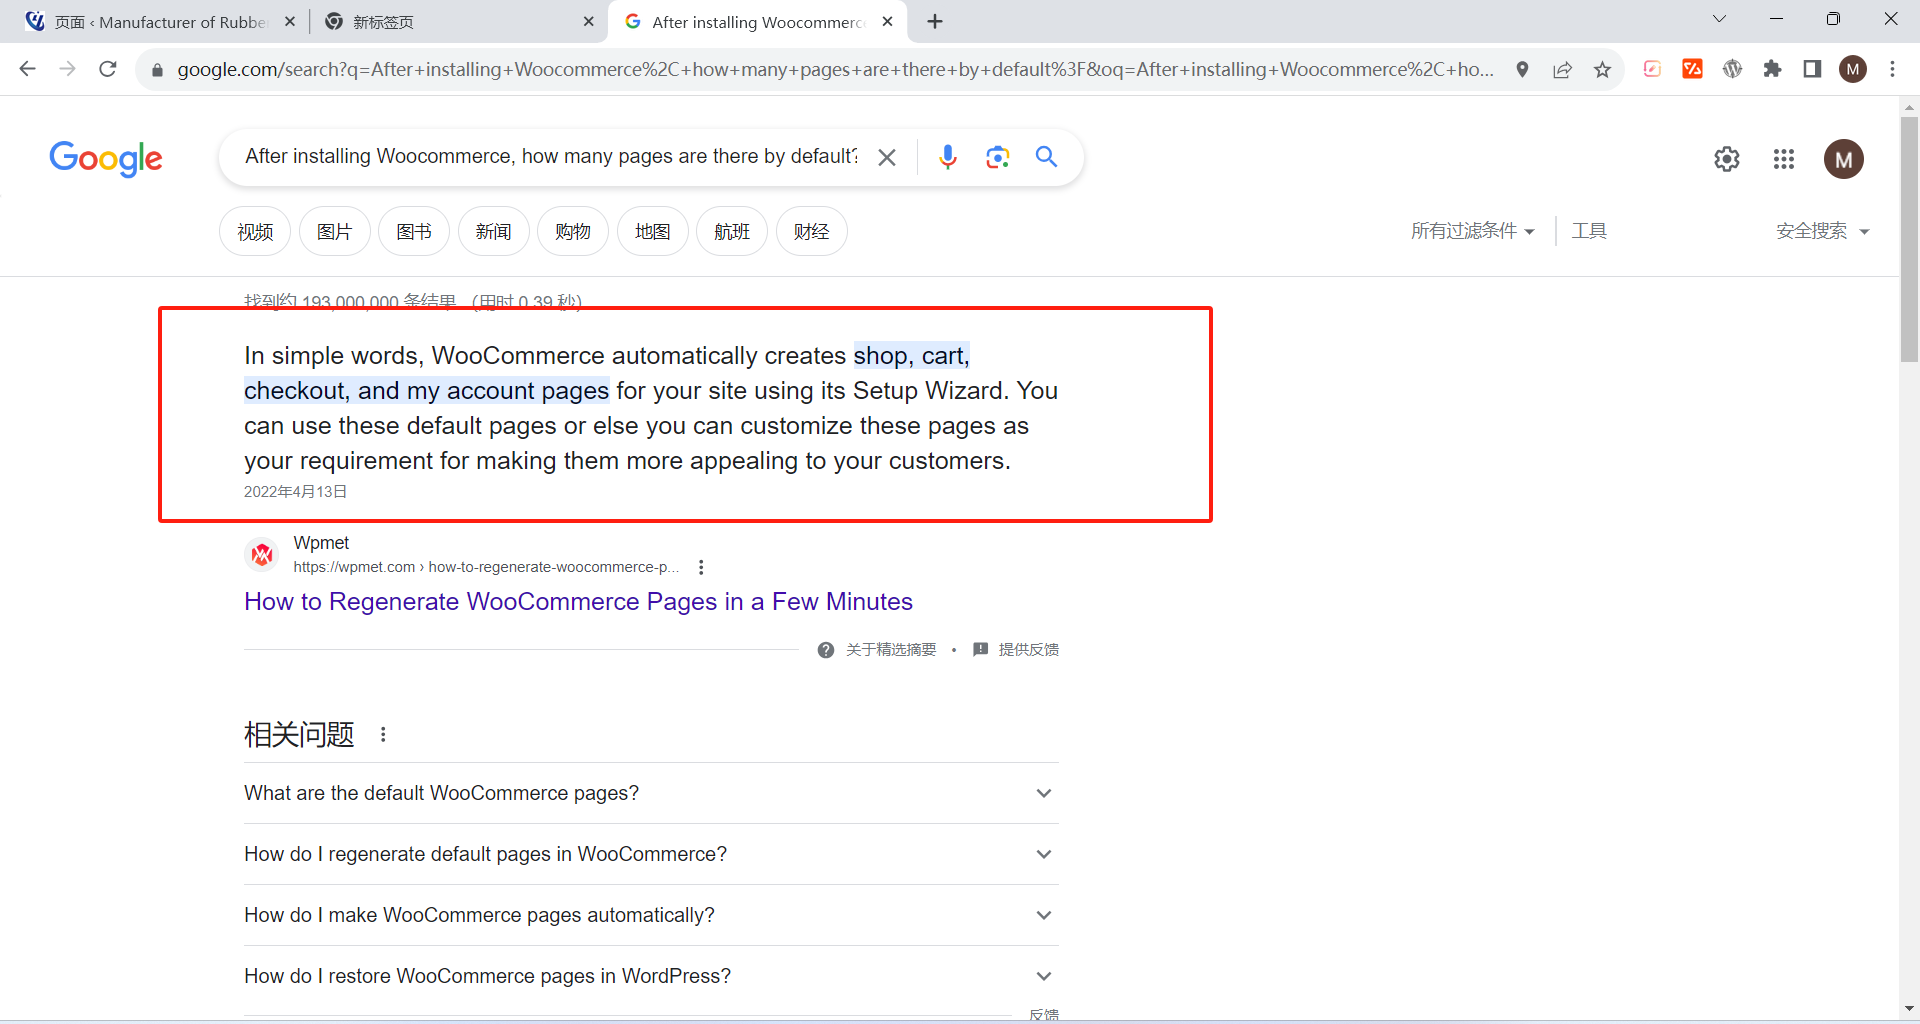
Task: Open the Extensions puzzle icon
Action: pyautogui.click(x=1773, y=69)
